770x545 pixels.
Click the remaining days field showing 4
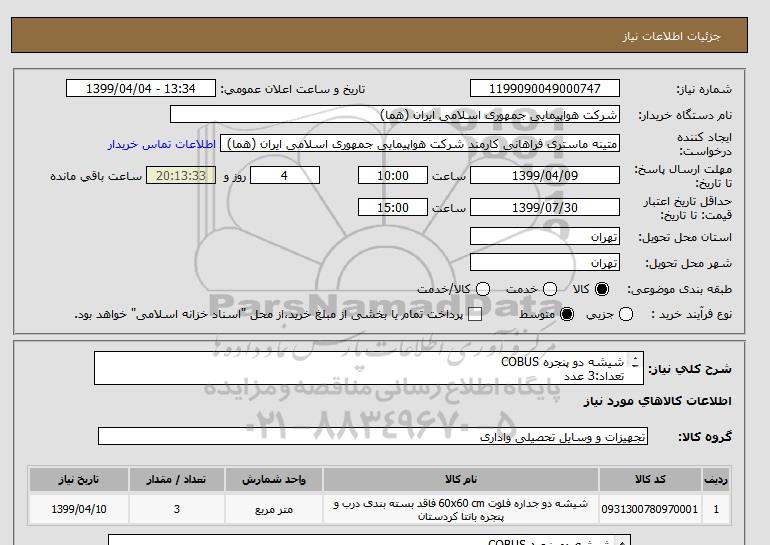pyautogui.click(x=285, y=175)
